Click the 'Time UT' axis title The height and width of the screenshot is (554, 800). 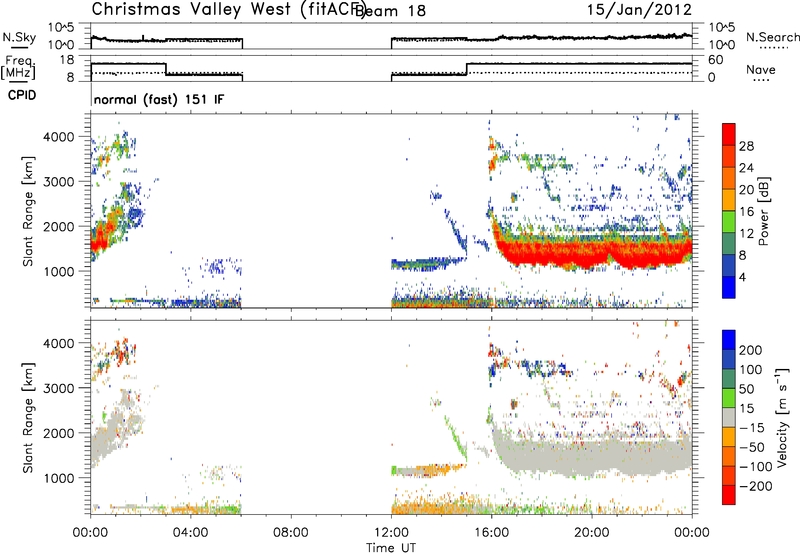point(391,547)
